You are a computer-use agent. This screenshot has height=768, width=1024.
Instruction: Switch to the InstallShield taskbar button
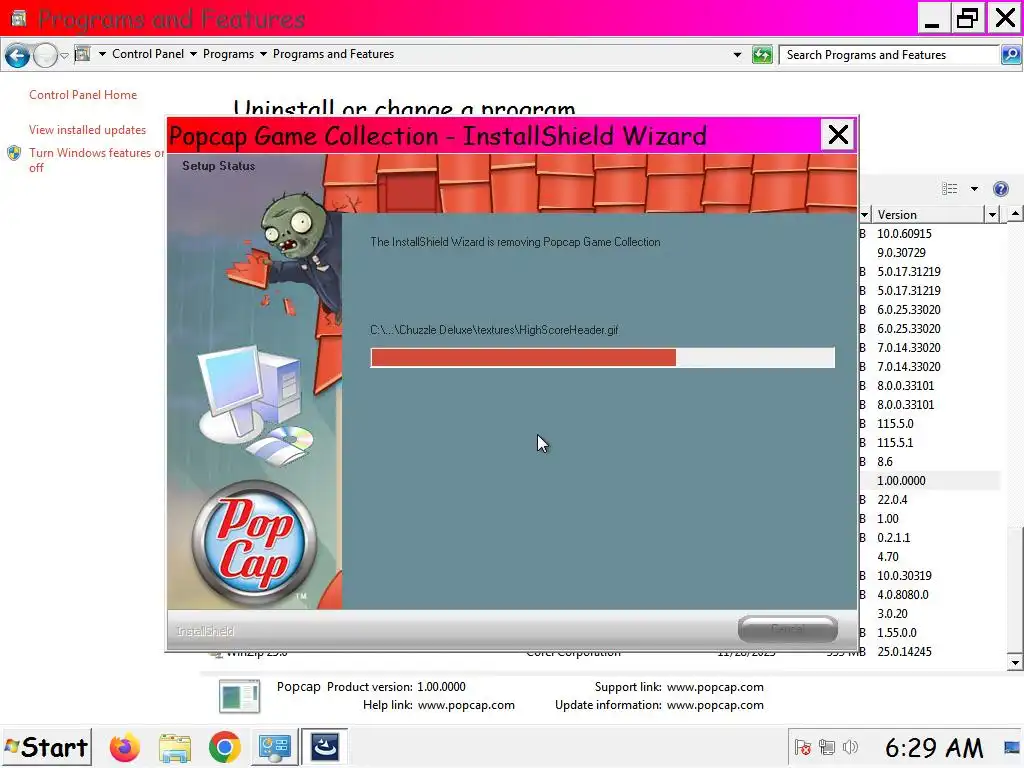tap(325, 747)
